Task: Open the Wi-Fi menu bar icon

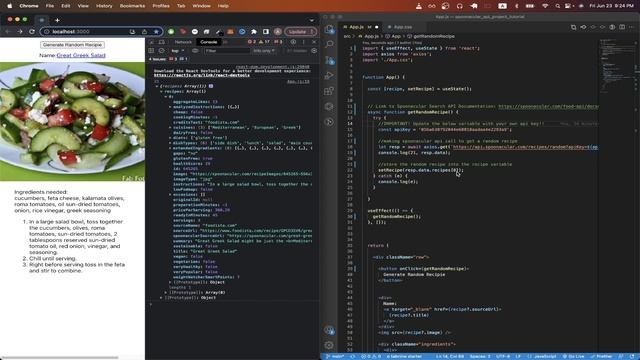Action: (545, 6)
